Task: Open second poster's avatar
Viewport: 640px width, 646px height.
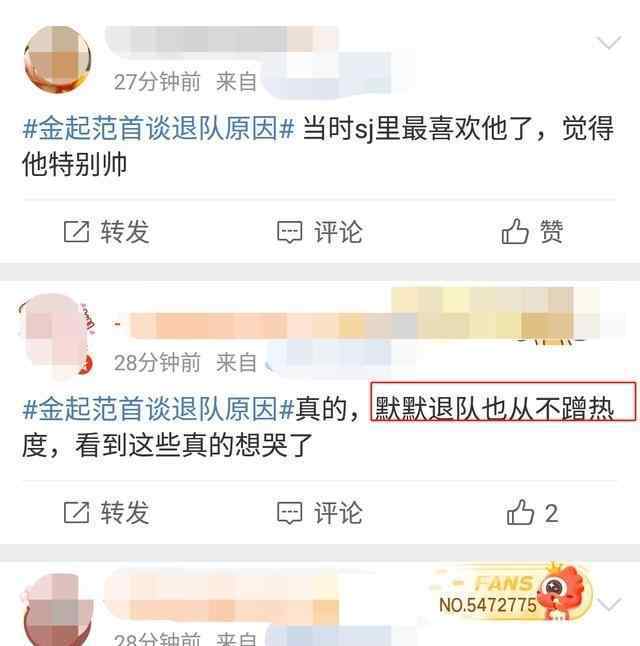Action: (56, 335)
